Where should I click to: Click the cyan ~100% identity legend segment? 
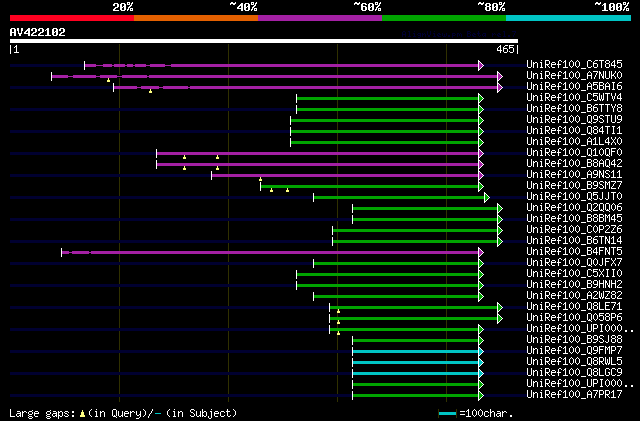point(569,18)
